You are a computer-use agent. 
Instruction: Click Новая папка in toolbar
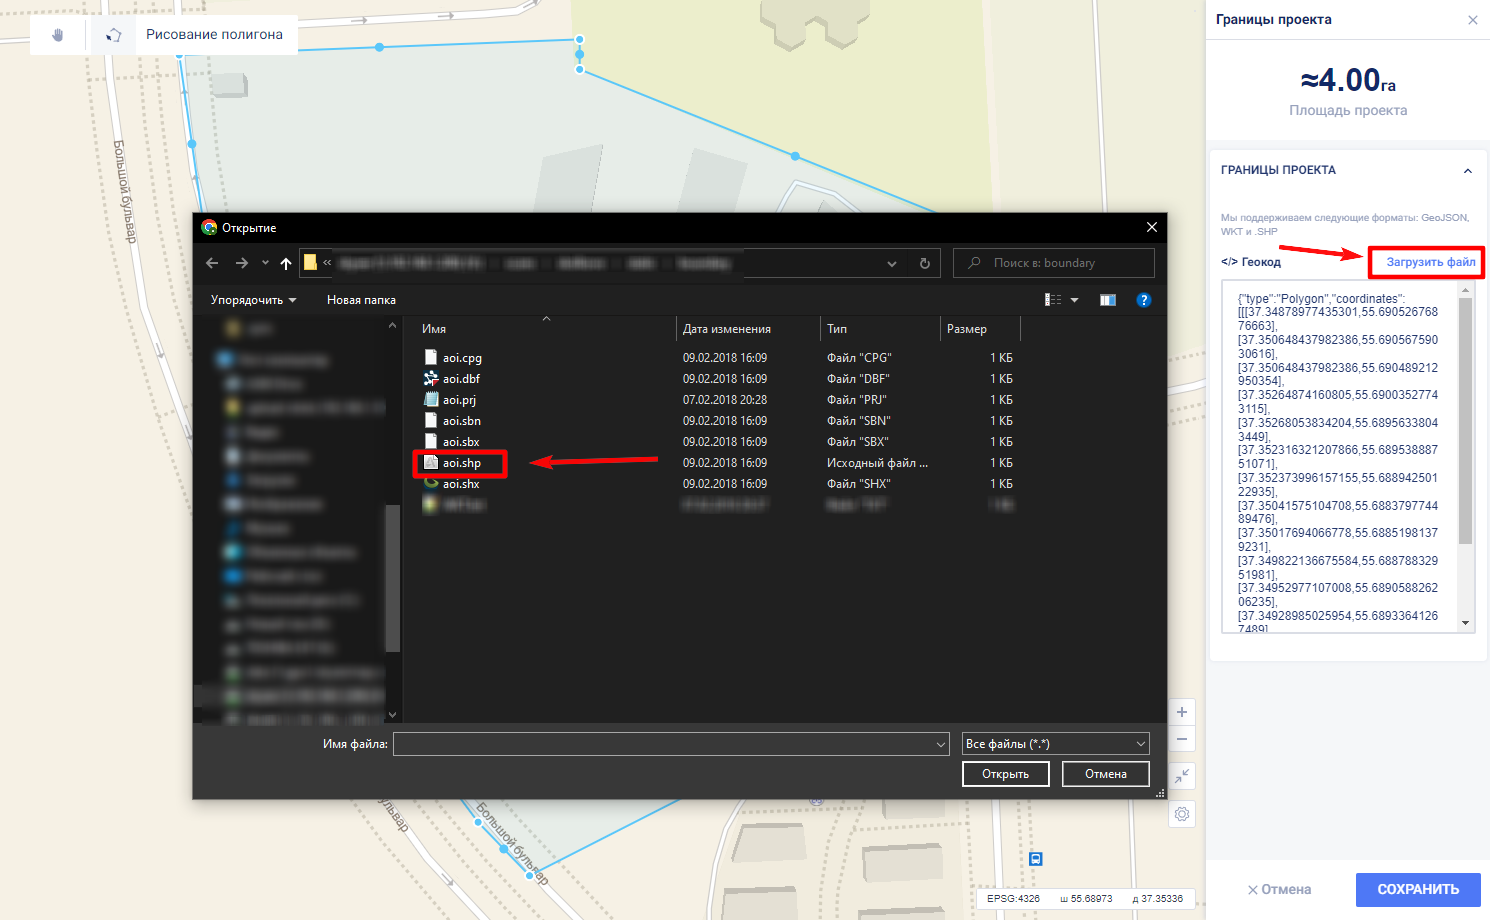(x=361, y=300)
